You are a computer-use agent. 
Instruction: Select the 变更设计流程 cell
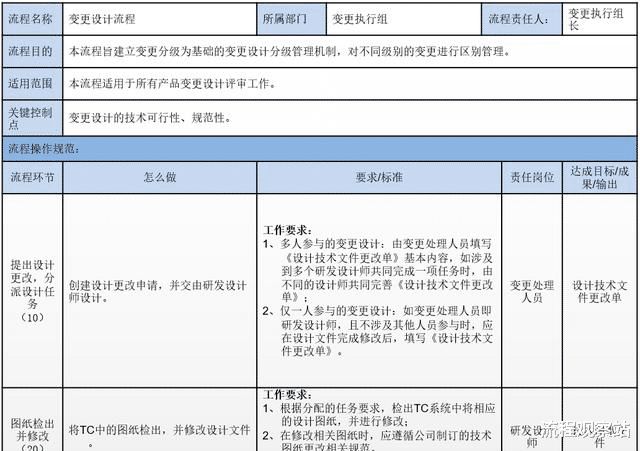pos(160,19)
